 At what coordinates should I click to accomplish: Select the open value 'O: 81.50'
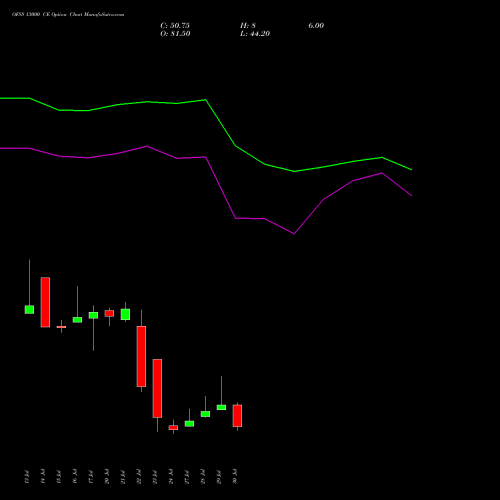click(x=175, y=34)
